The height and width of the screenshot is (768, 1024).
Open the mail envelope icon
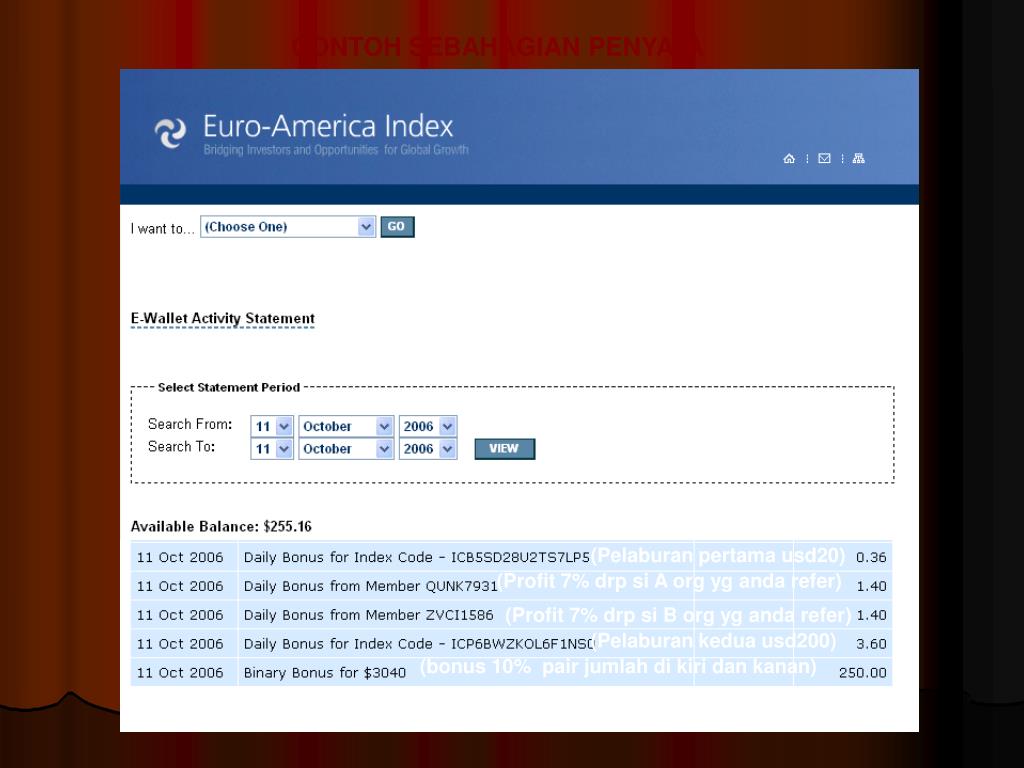(x=824, y=159)
